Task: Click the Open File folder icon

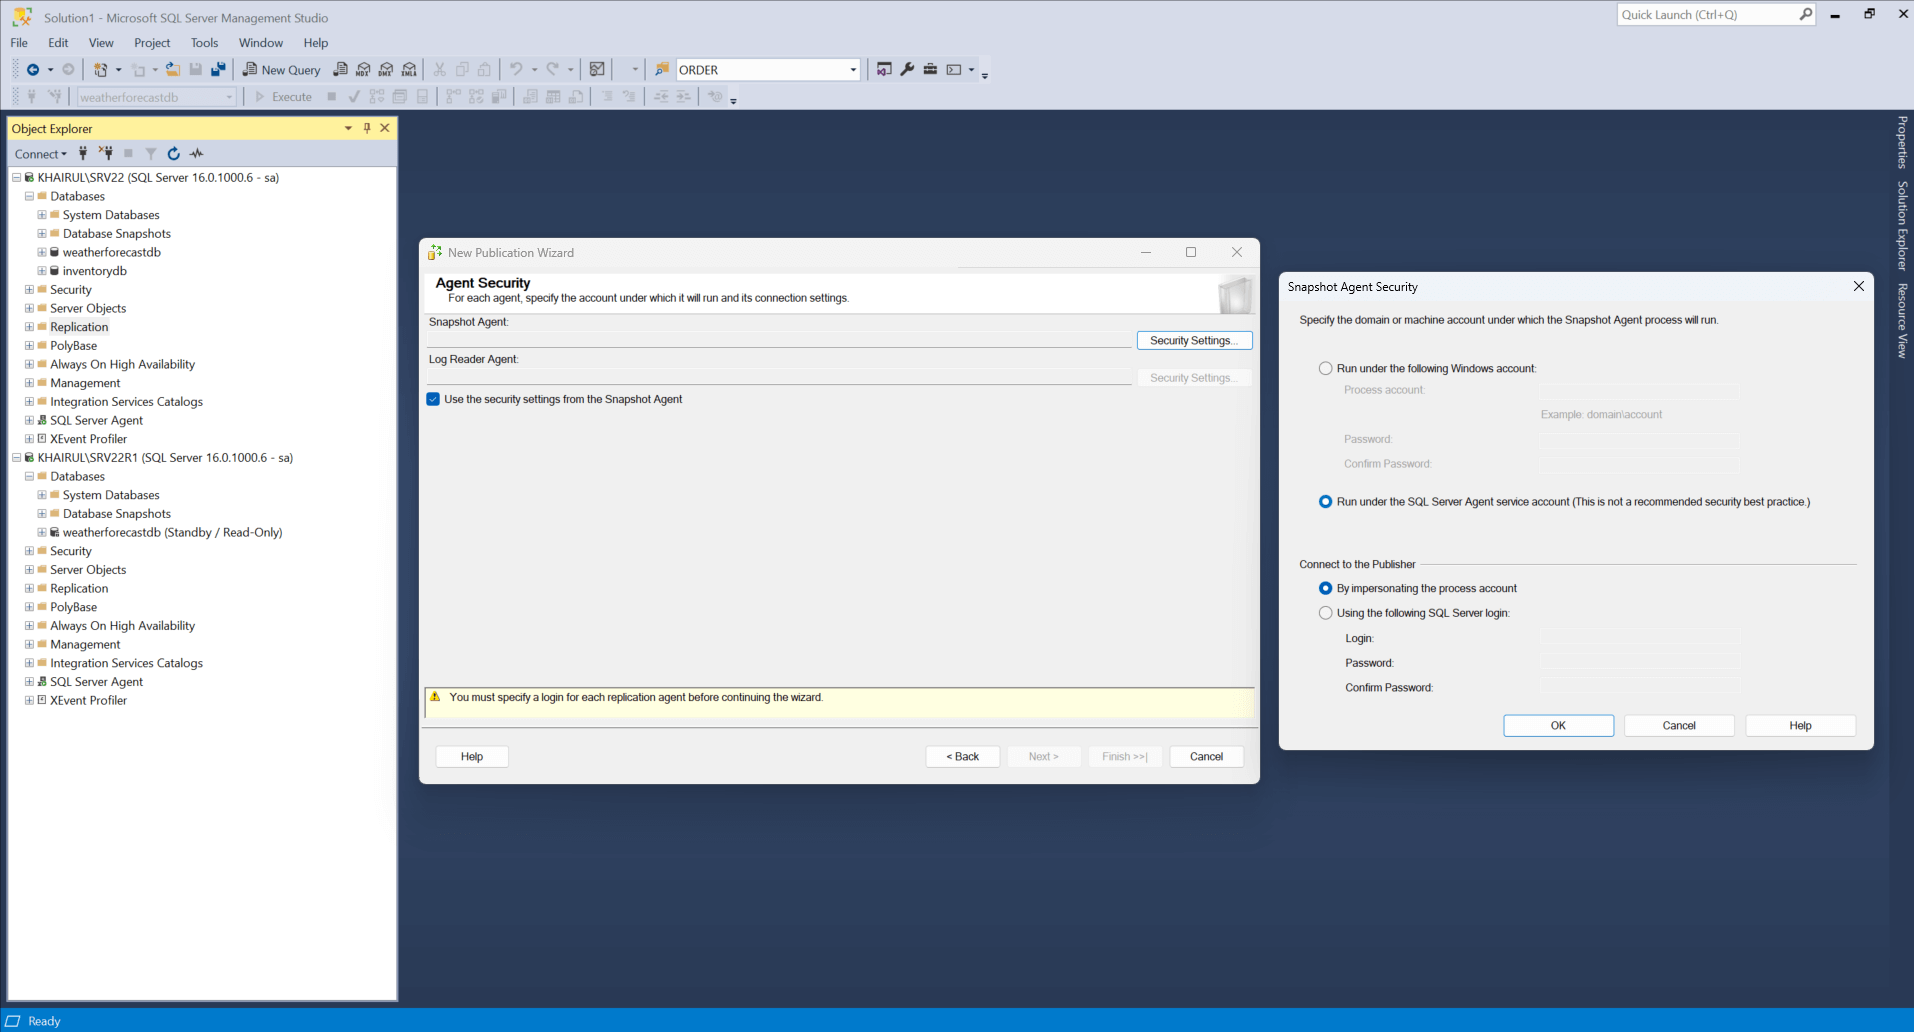Action: pyautogui.click(x=173, y=70)
